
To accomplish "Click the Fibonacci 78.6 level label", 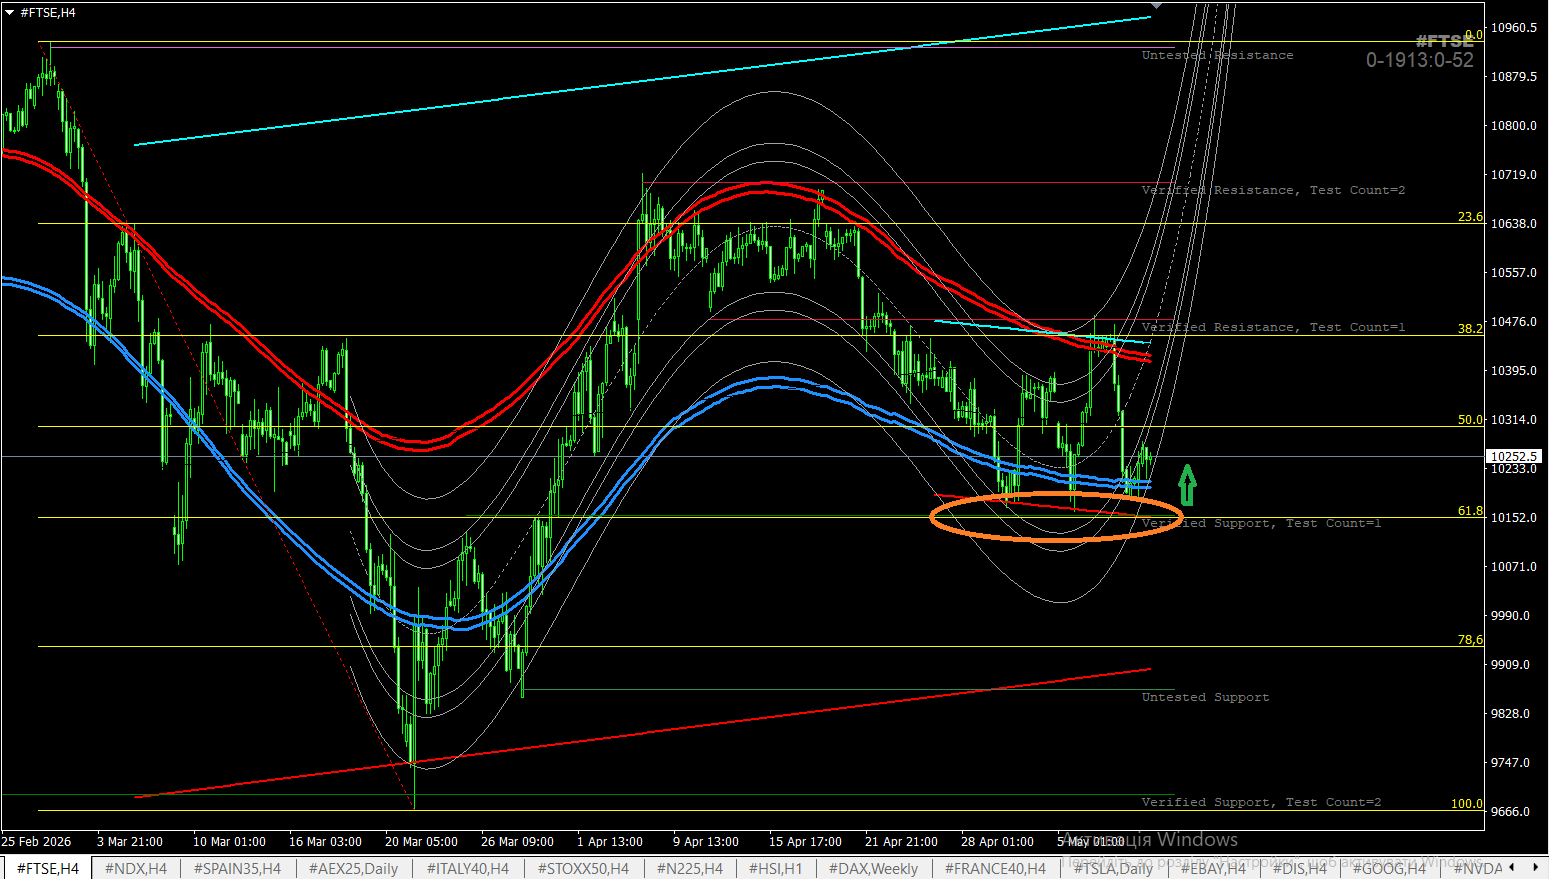I will (x=1470, y=640).
